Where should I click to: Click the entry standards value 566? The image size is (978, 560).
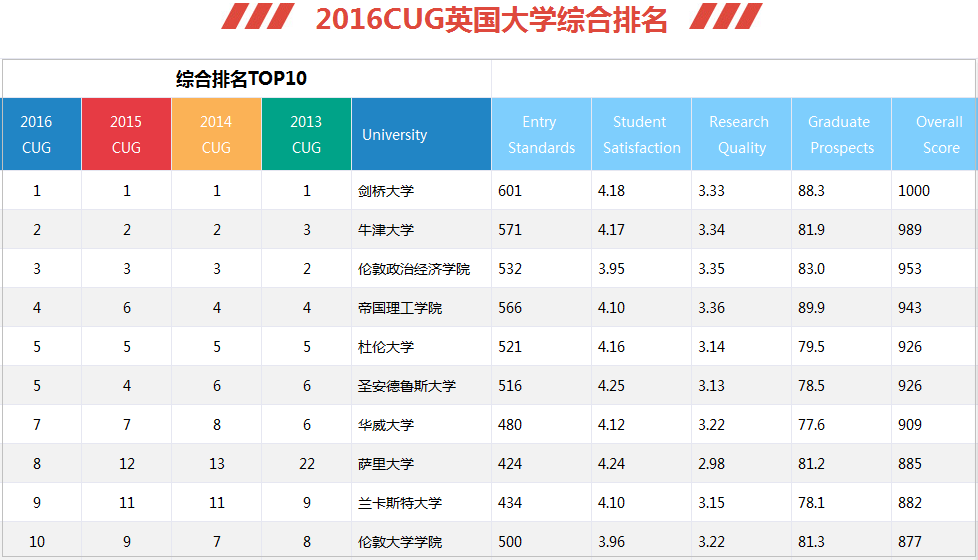point(510,307)
